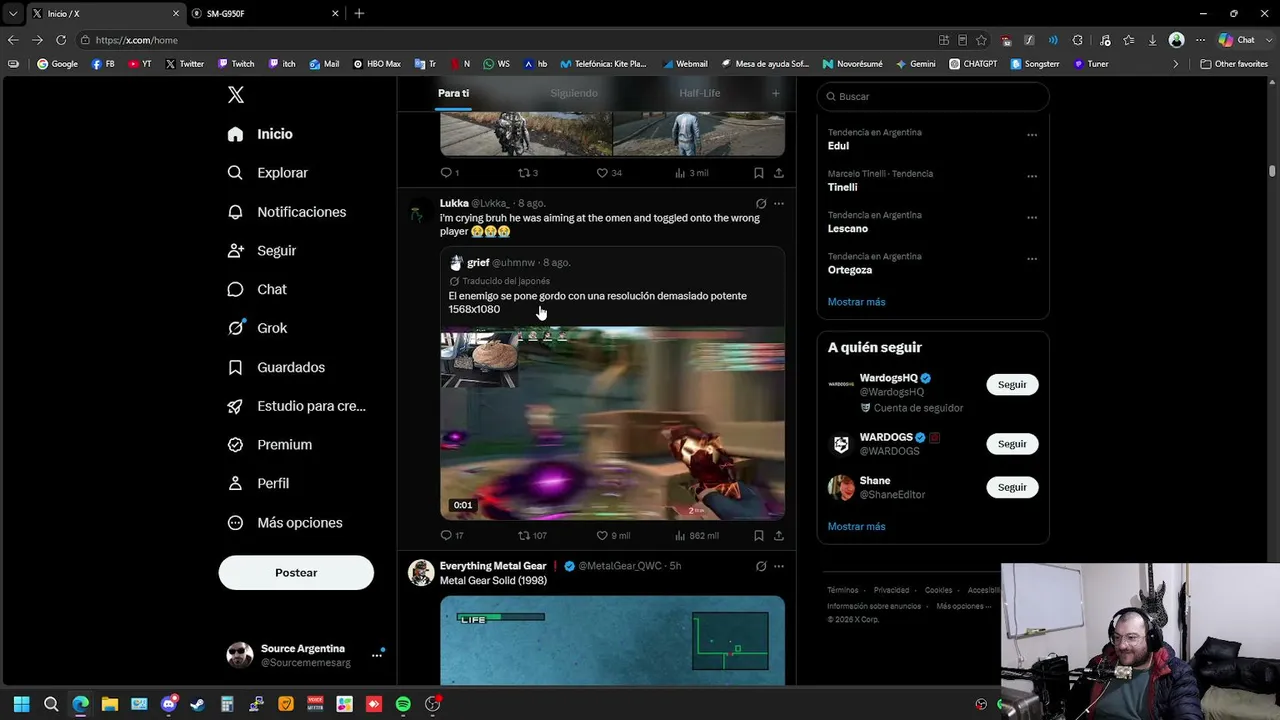Open Guardados bookmarks page
The height and width of the screenshot is (720, 1280).
pyautogui.click(x=276, y=367)
